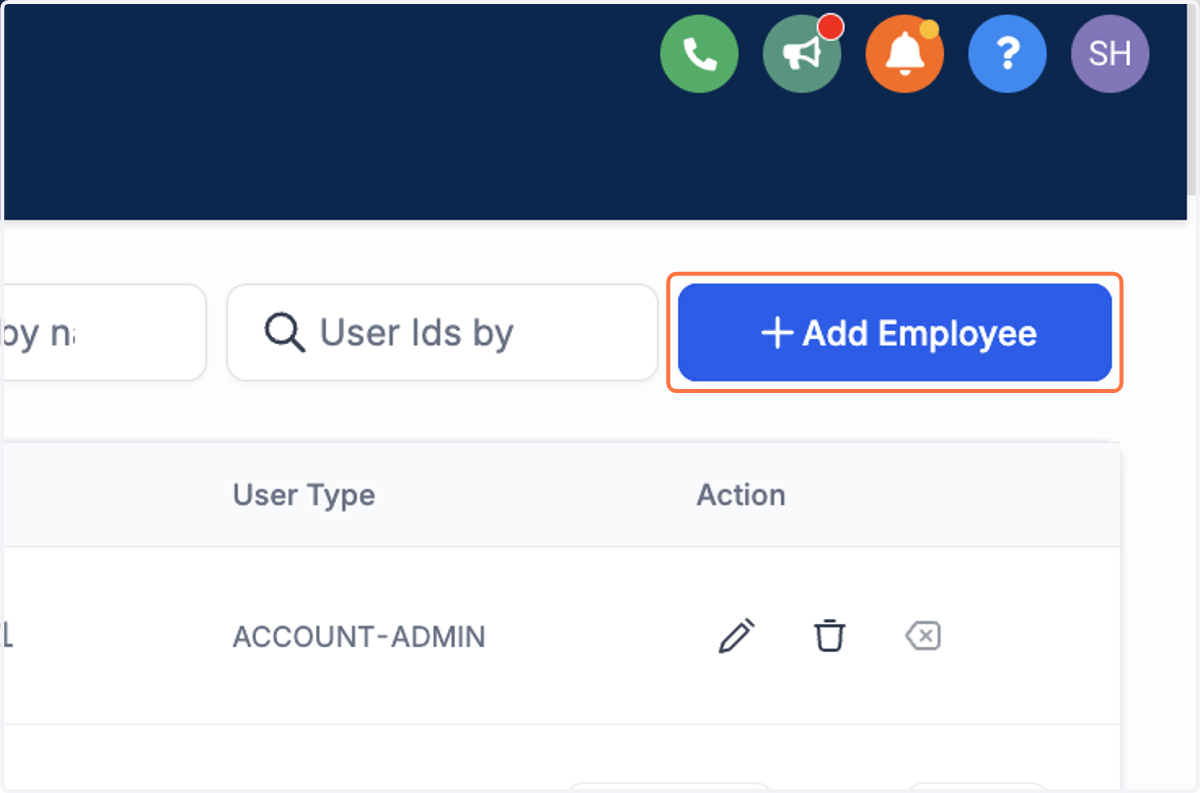Click the blue question mark help icon
This screenshot has width=1200, height=793.
point(1008,54)
